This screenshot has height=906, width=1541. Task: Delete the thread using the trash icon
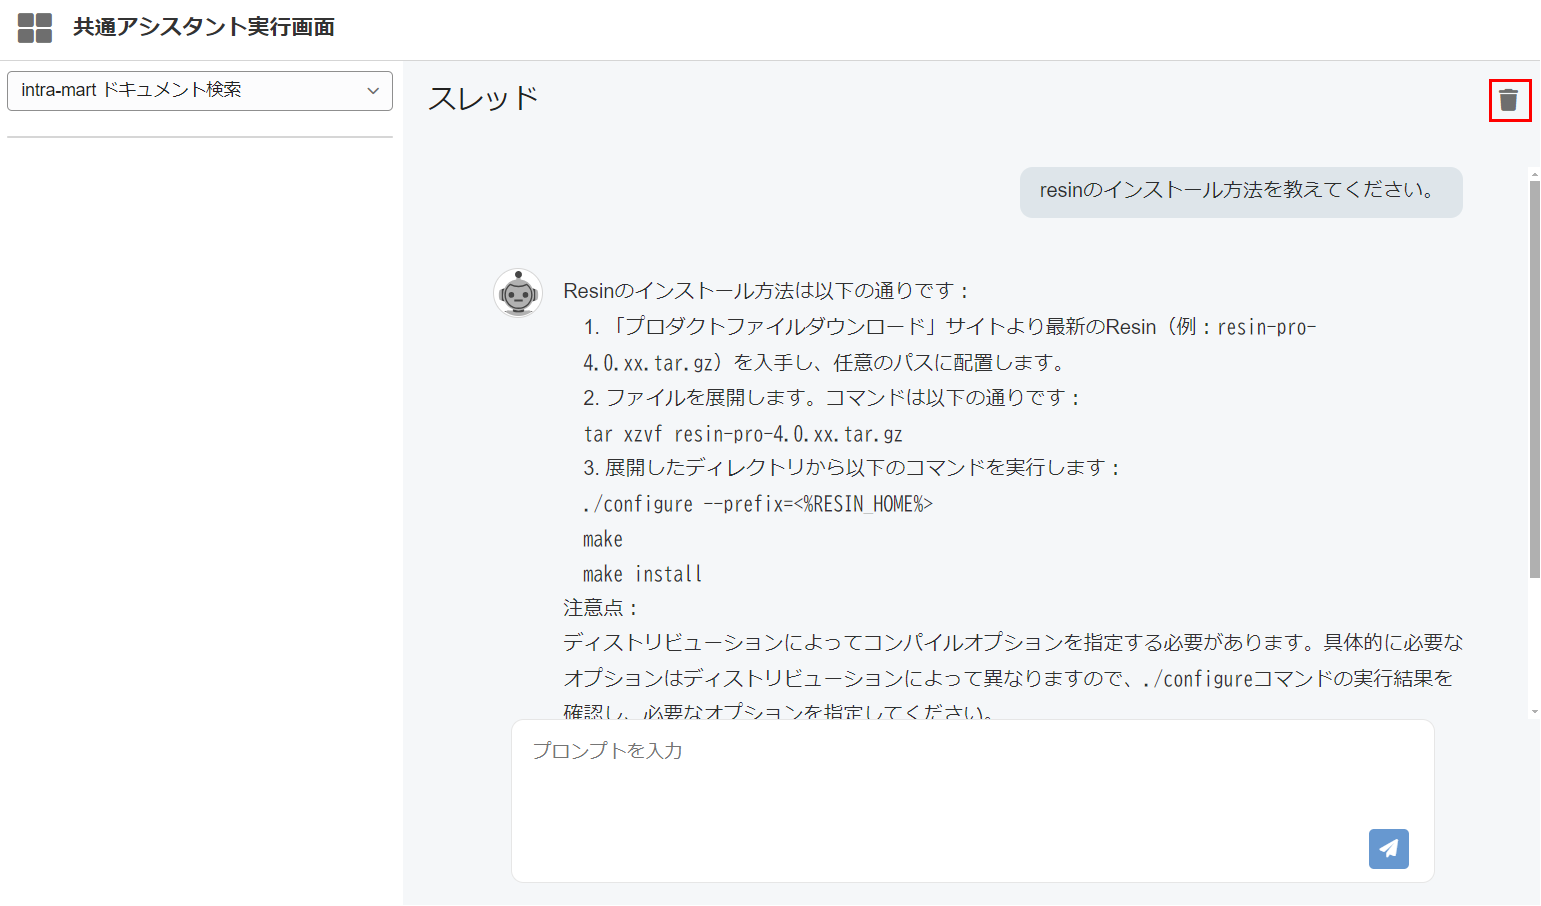[x=1510, y=100]
